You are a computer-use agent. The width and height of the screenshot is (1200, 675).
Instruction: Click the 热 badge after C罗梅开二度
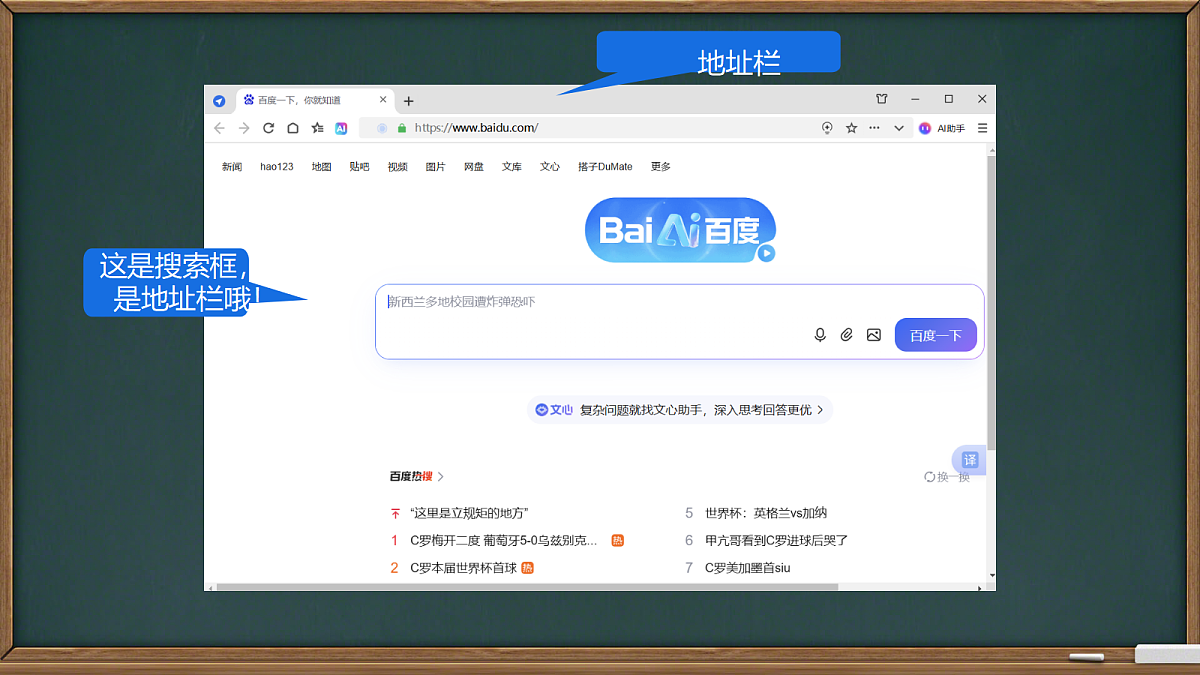618,540
